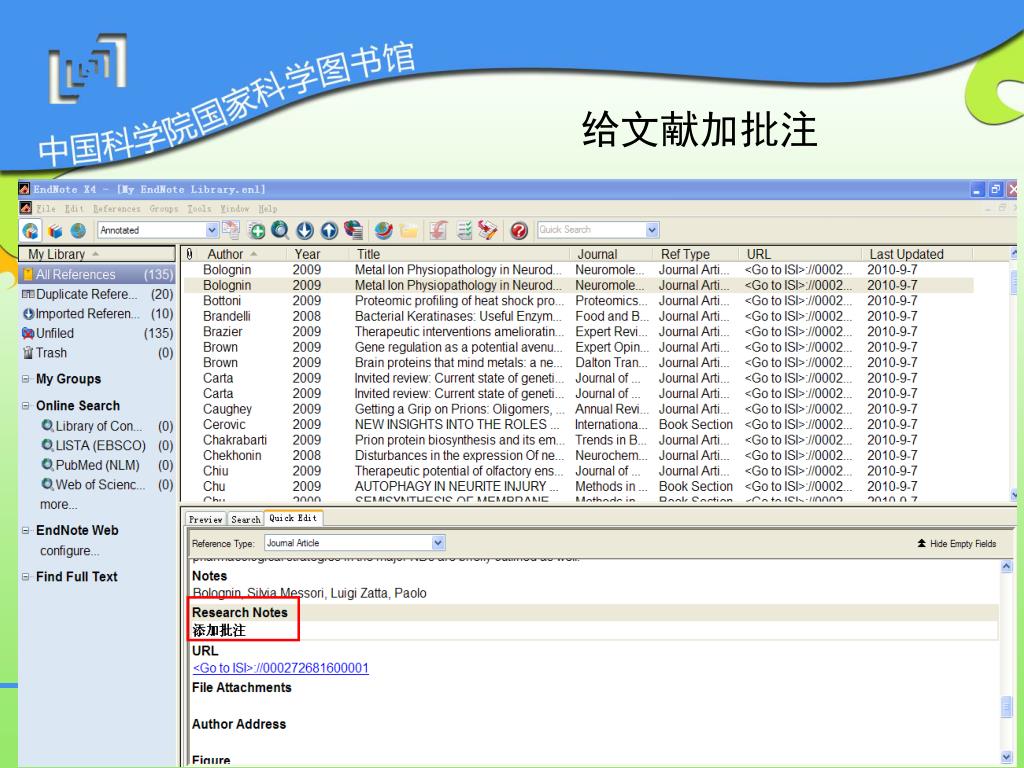Click the output style browse icon beside Annotated
The height and width of the screenshot is (768, 1024).
pos(231,230)
